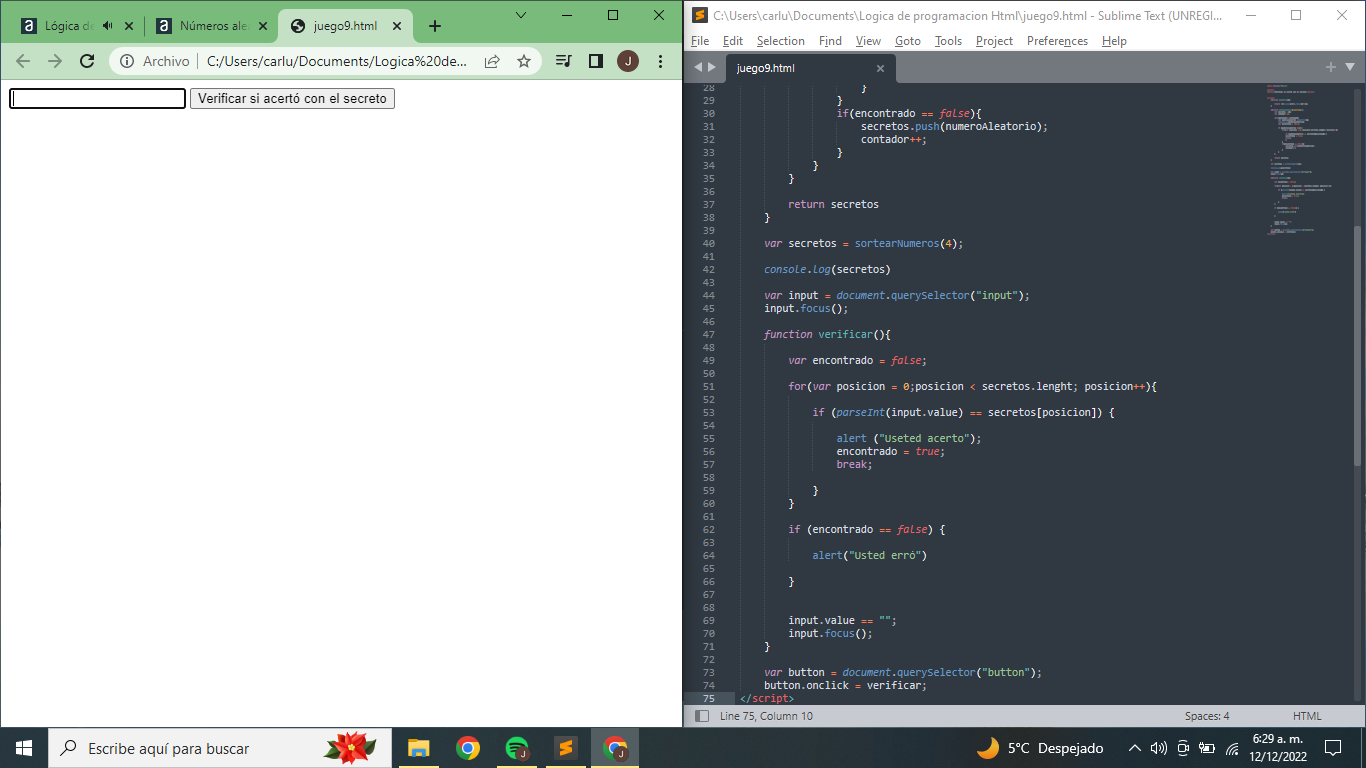This screenshot has height=768, width=1366.
Task: Click the site info icon beside Archivo
Action: [127, 61]
